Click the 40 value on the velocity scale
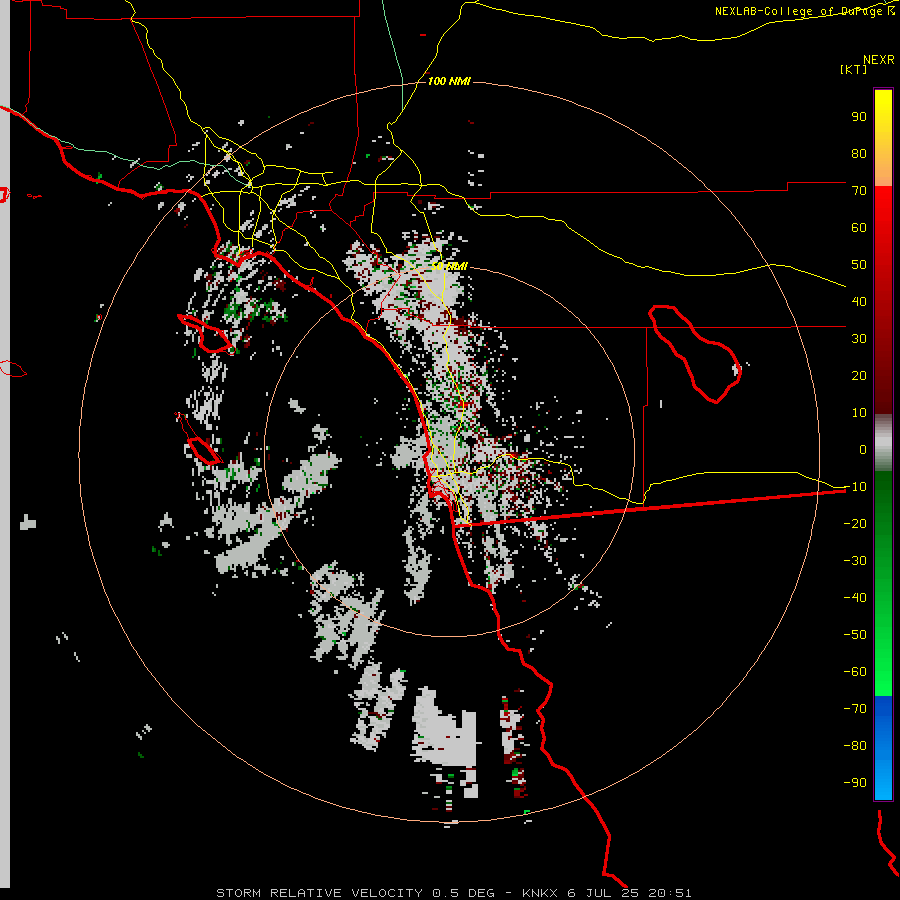Screen dimensions: 900x900 coord(859,302)
